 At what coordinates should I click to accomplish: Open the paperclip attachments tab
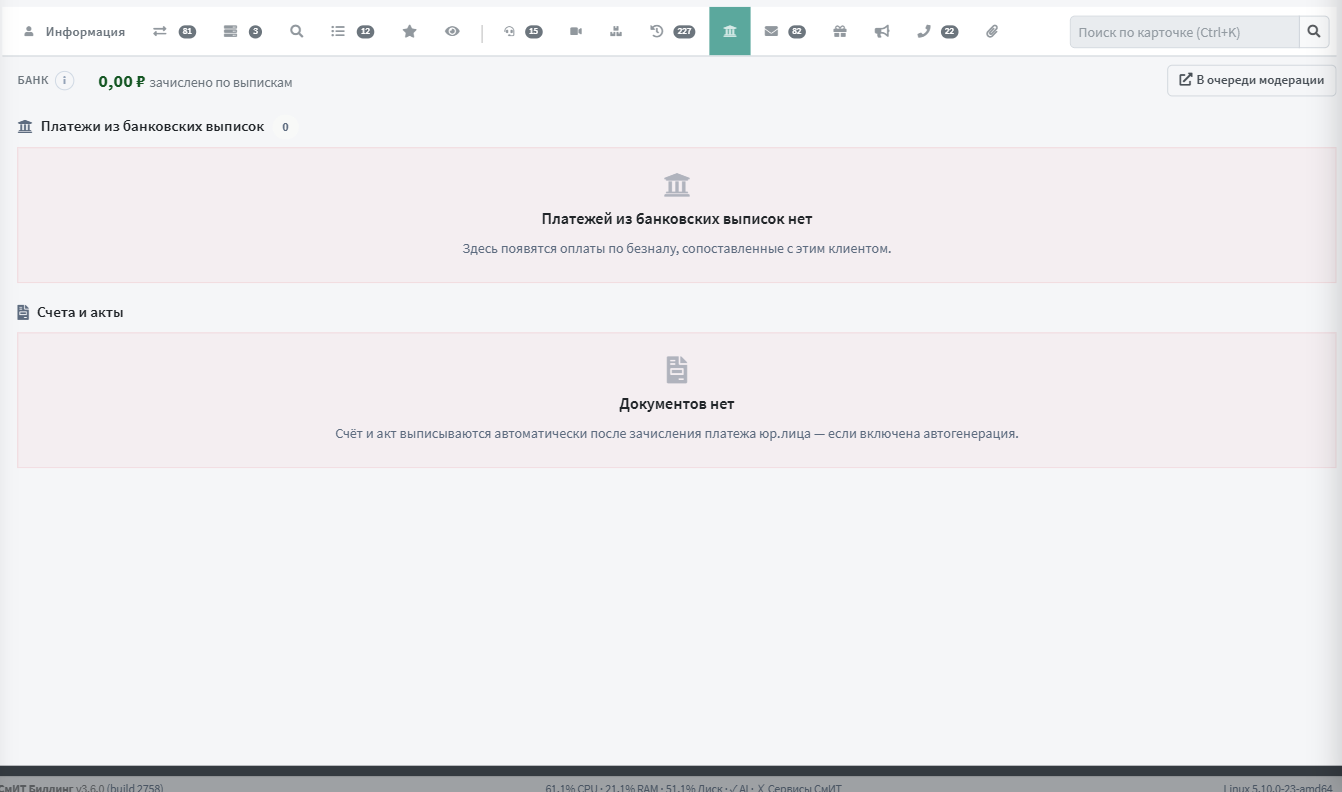coord(992,31)
